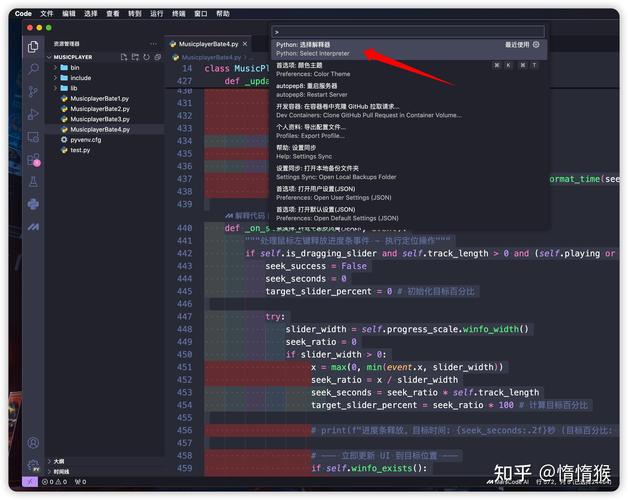Open the 编辑 menu
This screenshot has width=628, height=500.
point(68,14)
